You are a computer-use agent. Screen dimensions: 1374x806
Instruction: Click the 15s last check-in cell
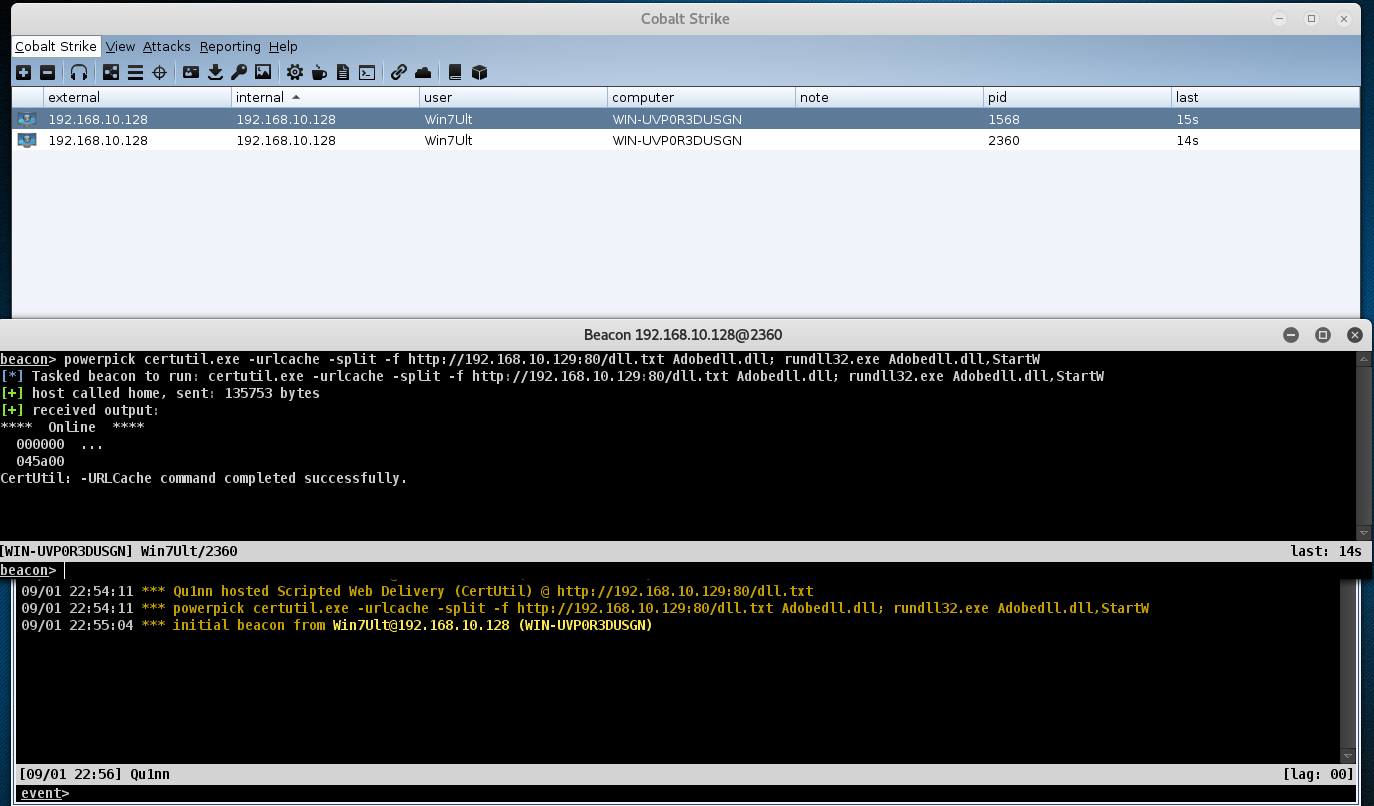click(x=1266, y=119)
